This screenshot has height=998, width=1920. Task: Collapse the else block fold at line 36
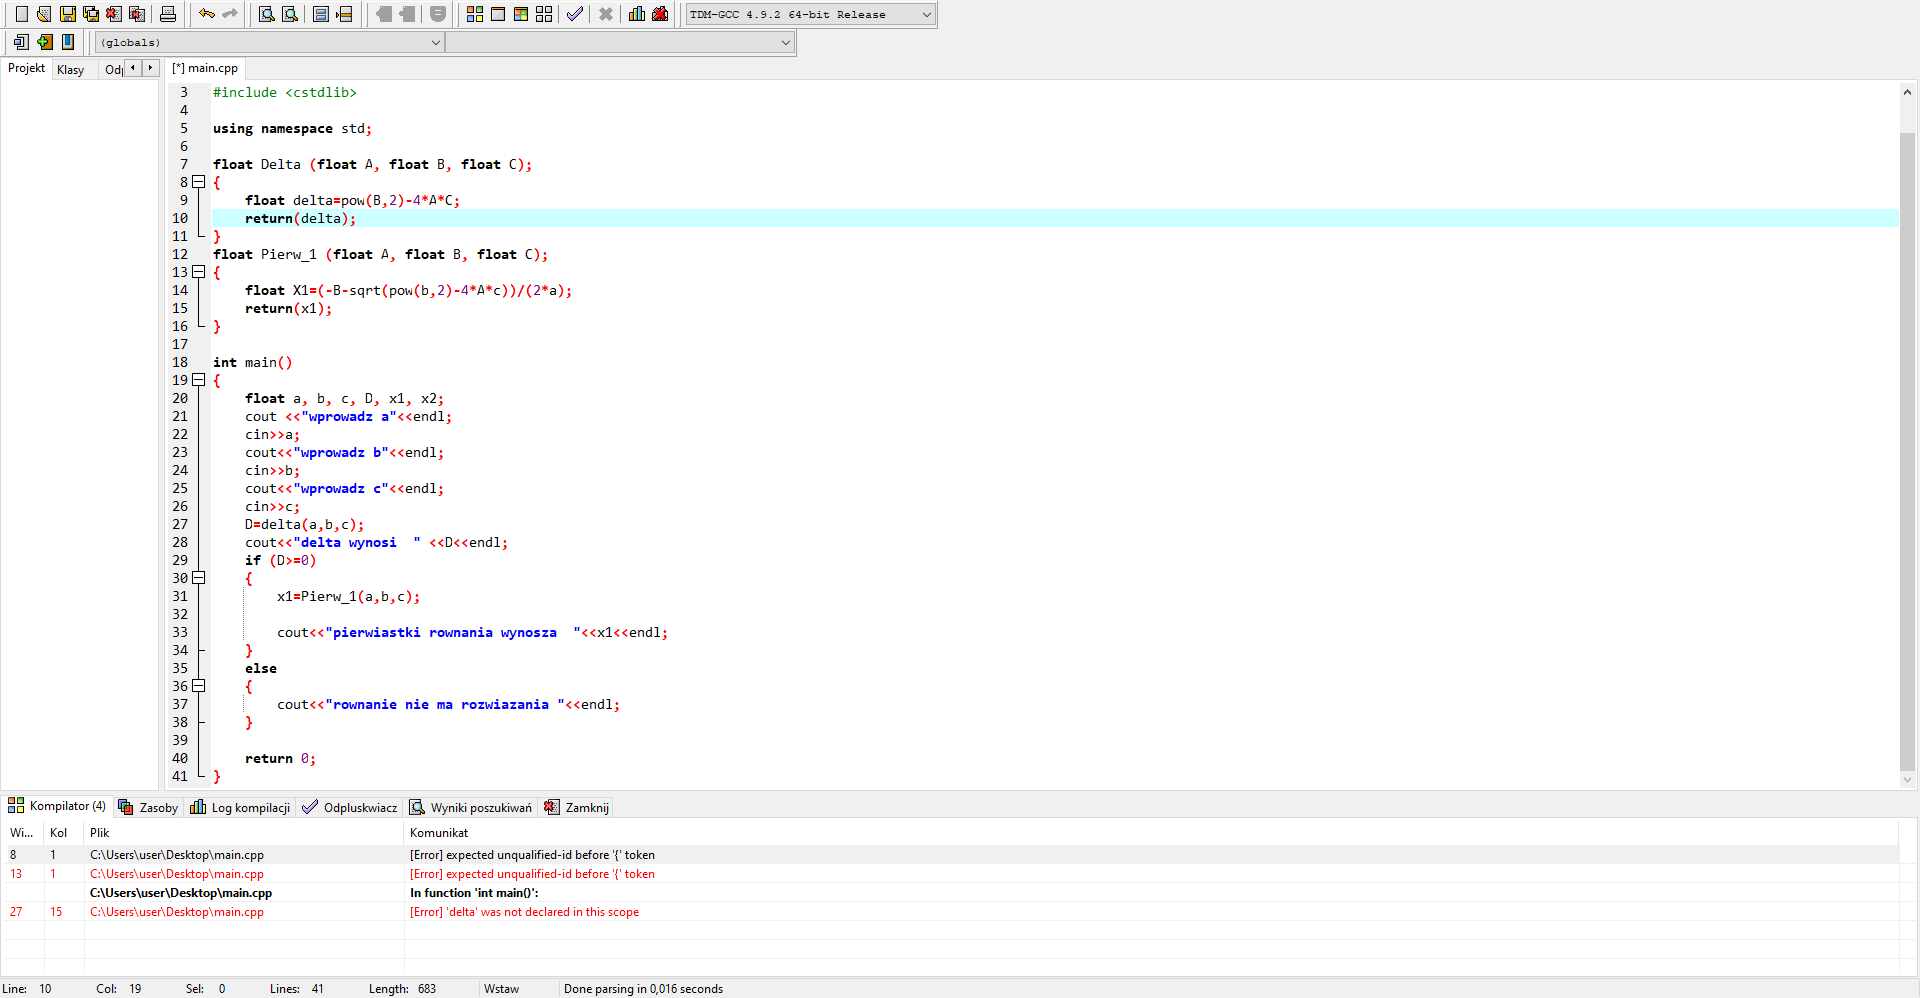point(199,686)
